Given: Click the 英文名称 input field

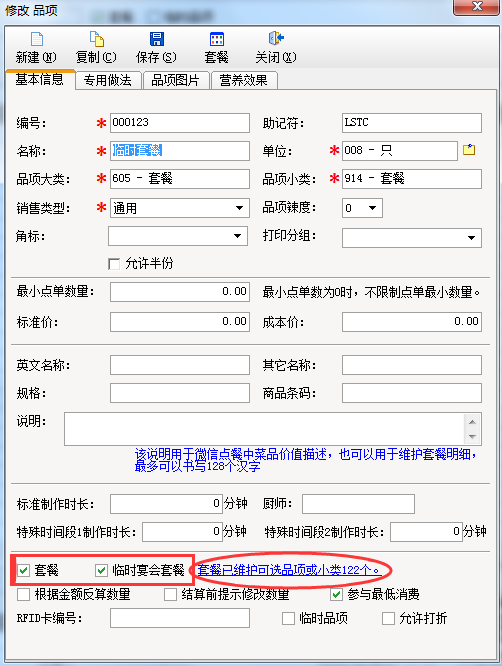Looking at the screenshot, I should pos(180,365).
